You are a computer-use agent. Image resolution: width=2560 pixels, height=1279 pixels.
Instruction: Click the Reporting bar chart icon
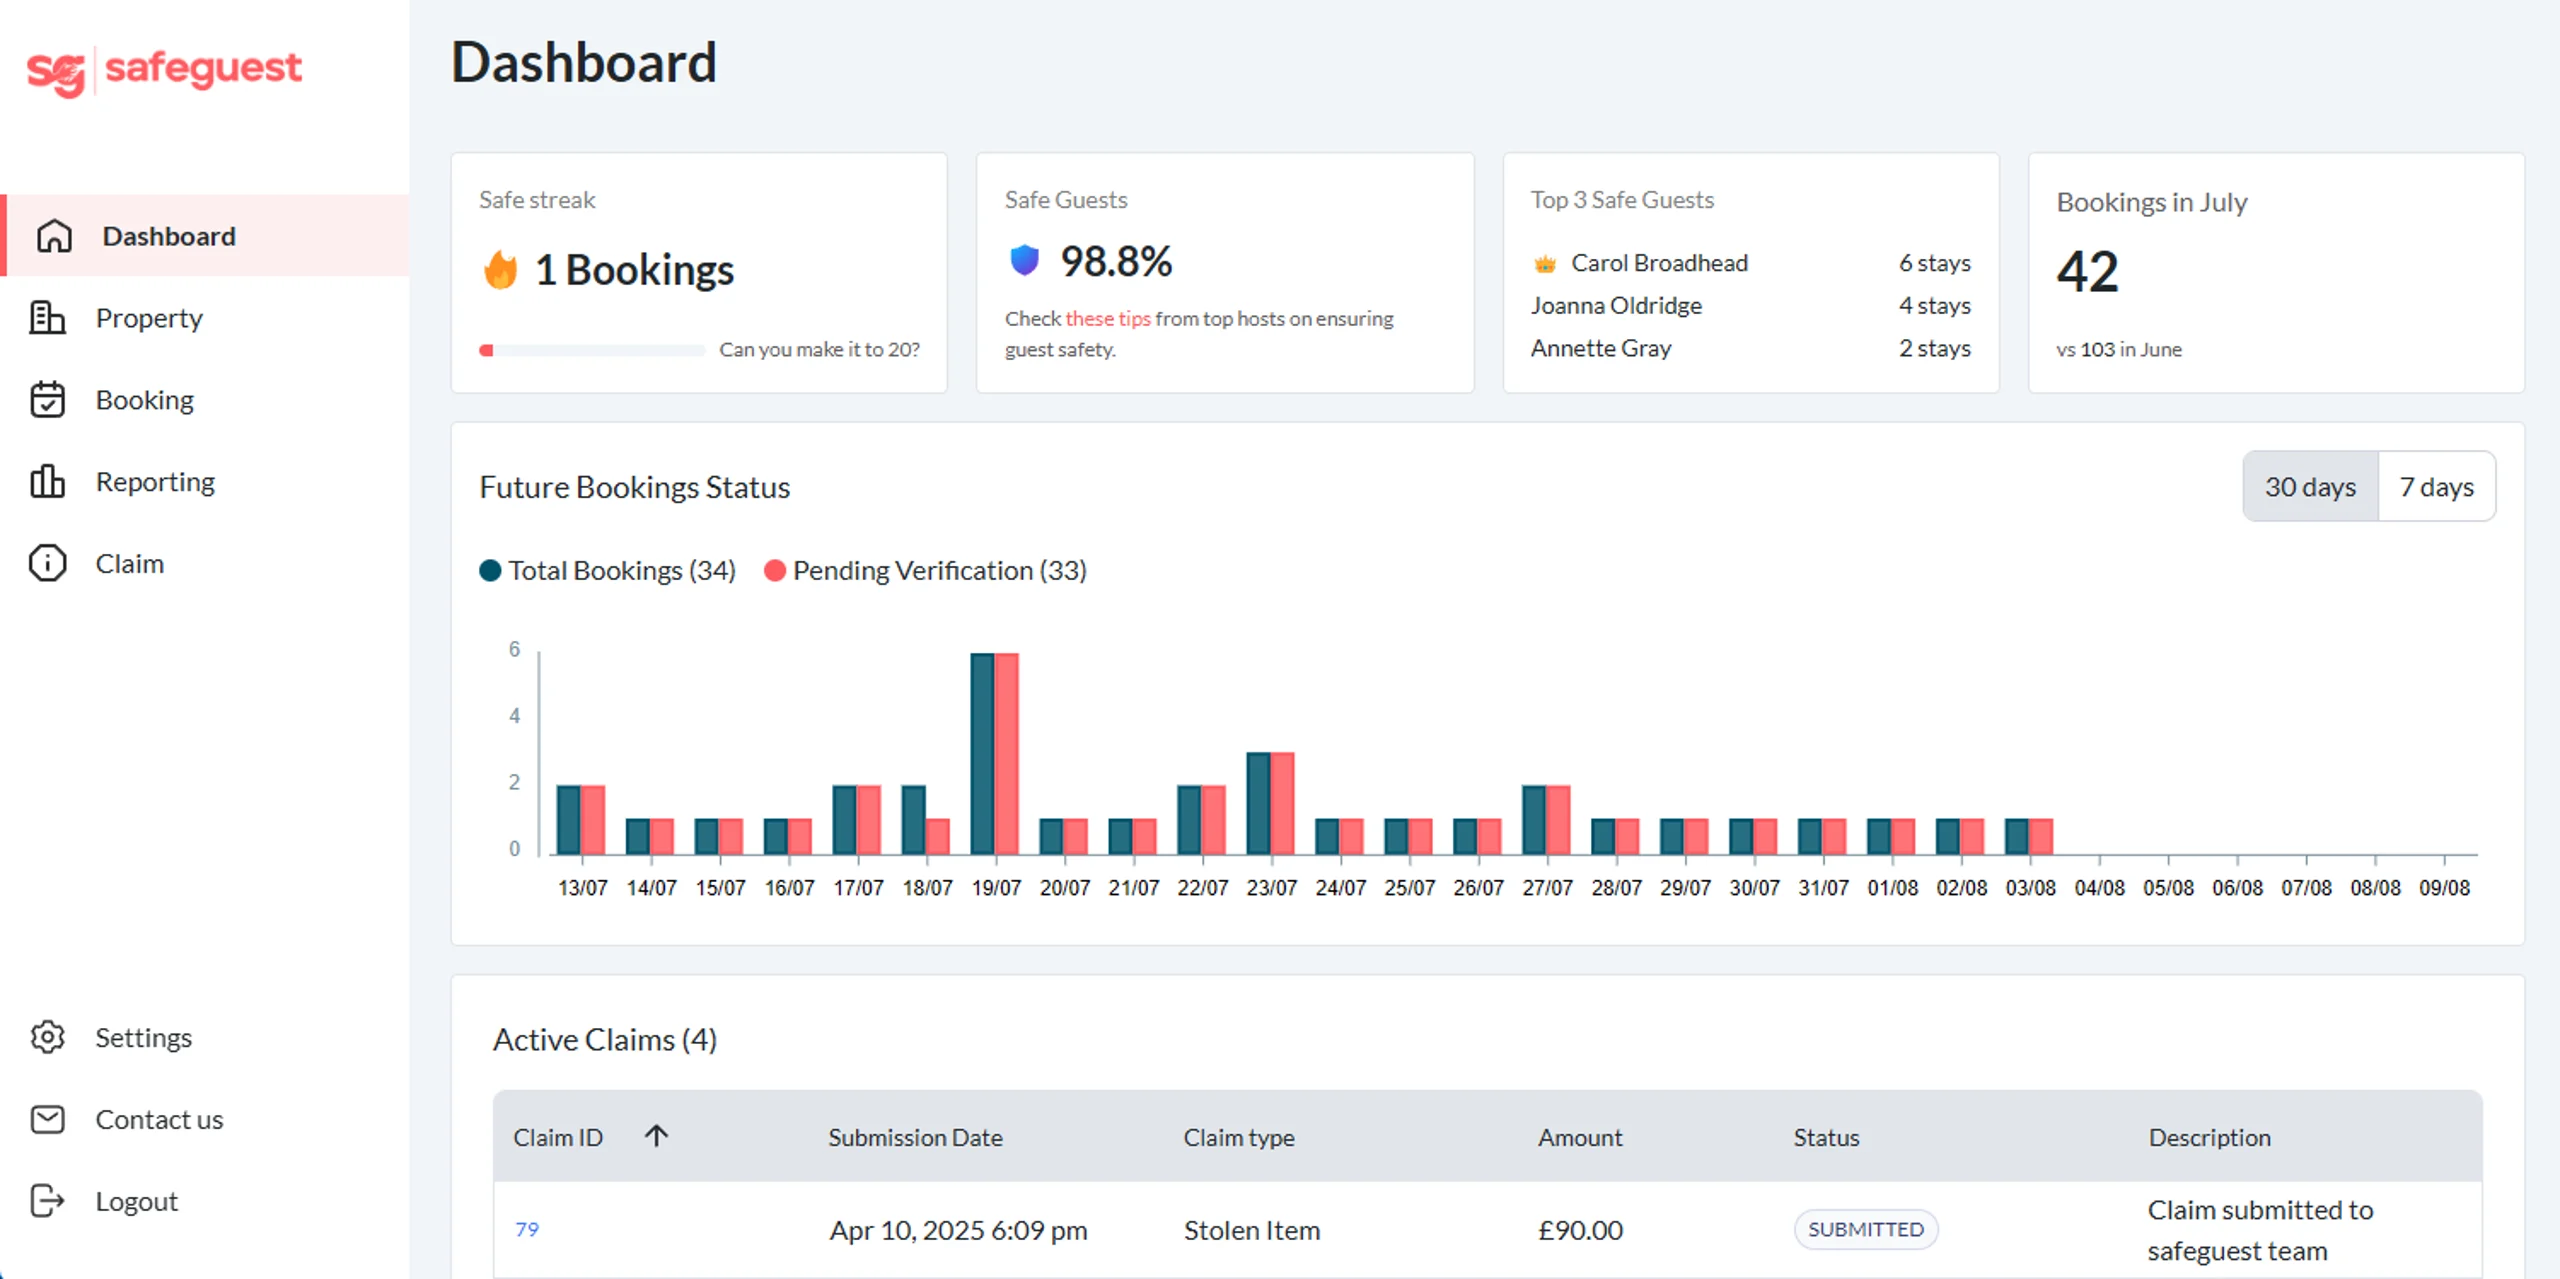point(47,482)
